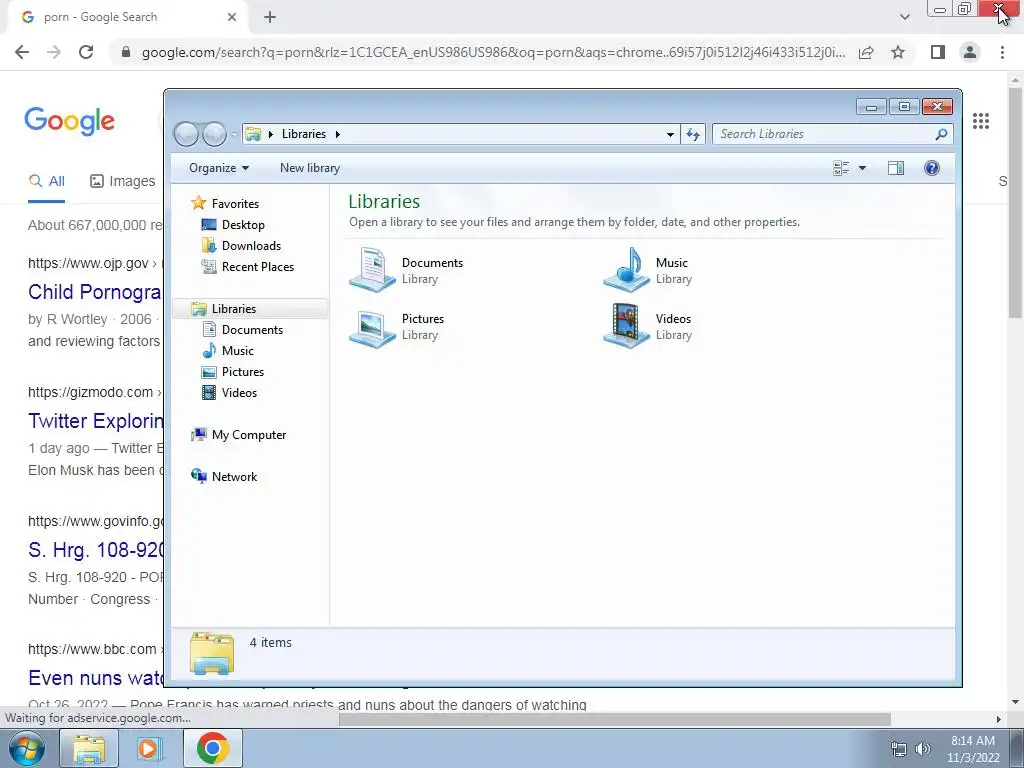Click the lock icon in Chrome address bar

pos(126,52)
